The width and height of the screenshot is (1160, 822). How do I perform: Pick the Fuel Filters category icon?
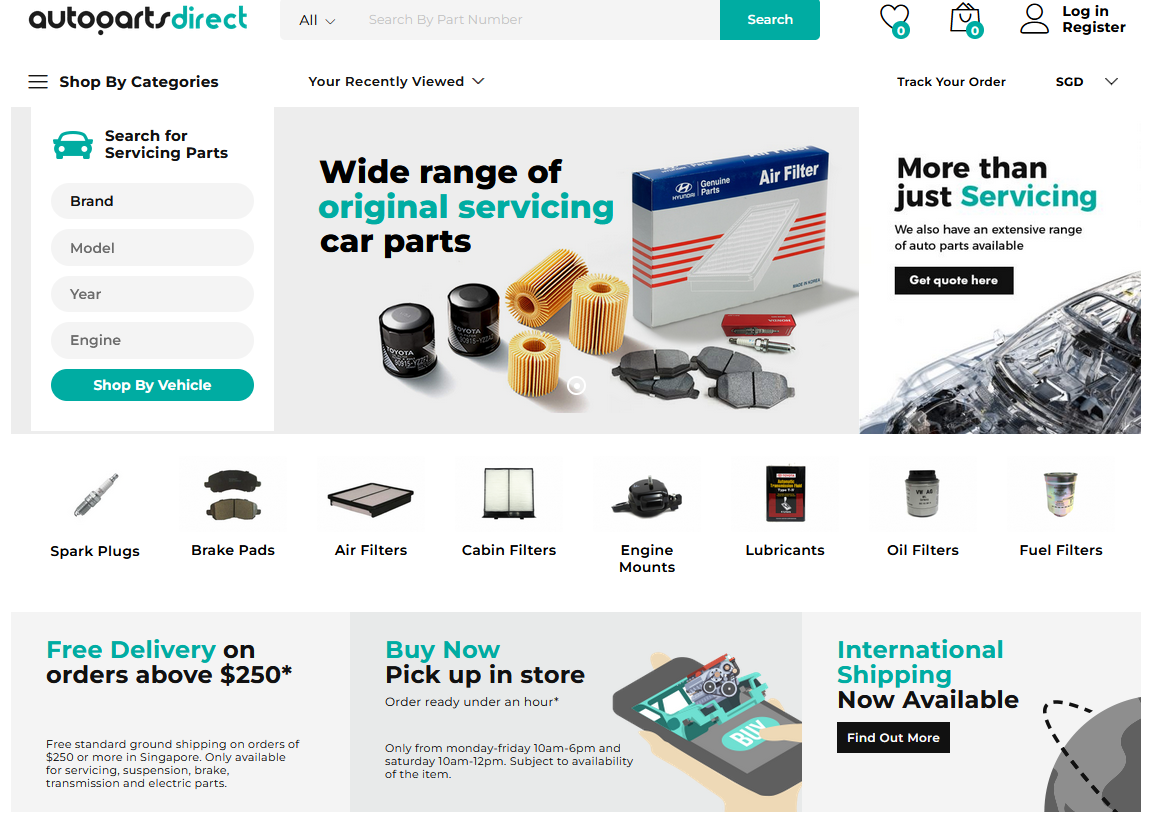pos(1061,493)
